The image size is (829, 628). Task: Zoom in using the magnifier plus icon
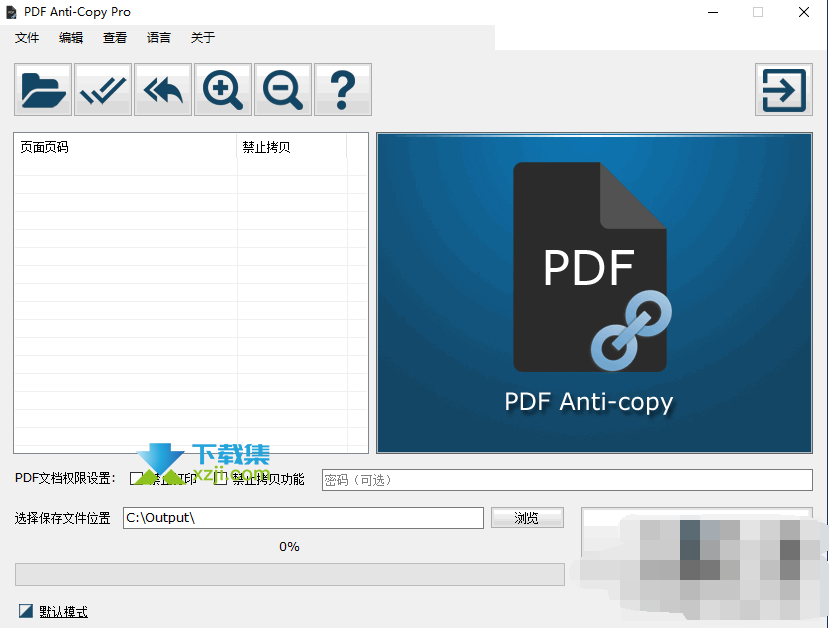coord(223,90)
